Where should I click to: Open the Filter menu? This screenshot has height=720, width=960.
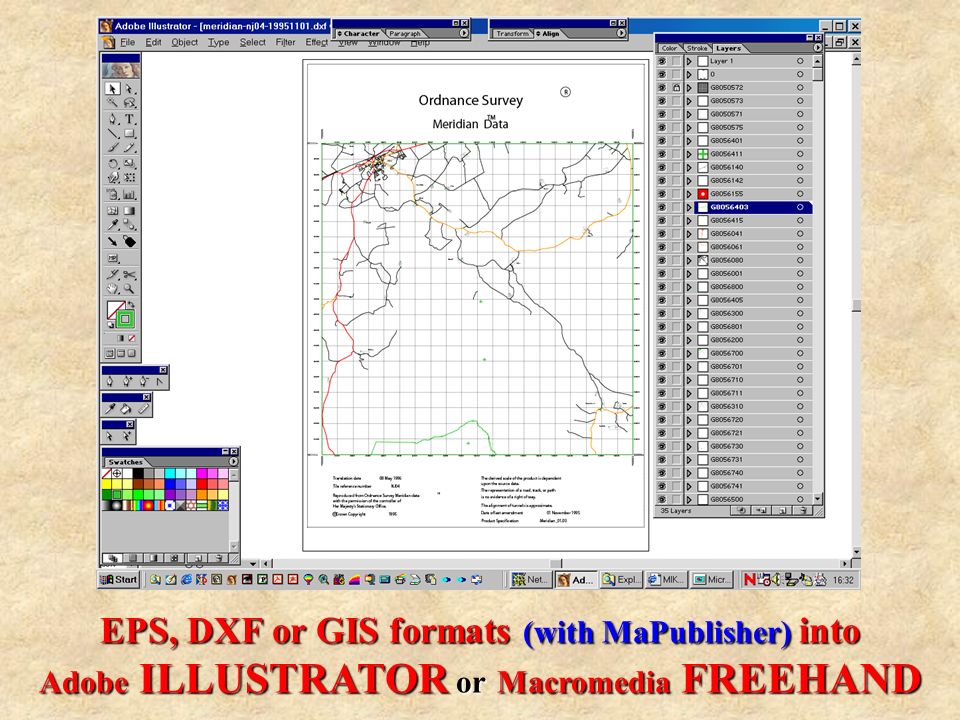285,42
